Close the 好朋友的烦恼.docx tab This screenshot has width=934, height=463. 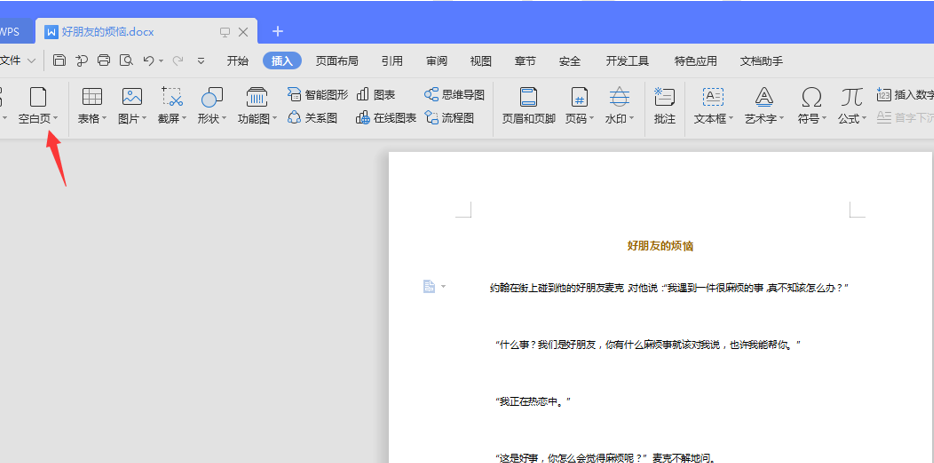click(243, 32)
